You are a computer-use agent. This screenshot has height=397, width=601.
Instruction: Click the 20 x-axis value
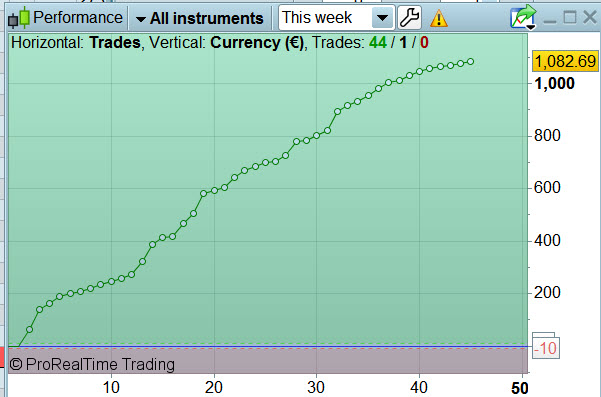(x=213, y=387)
